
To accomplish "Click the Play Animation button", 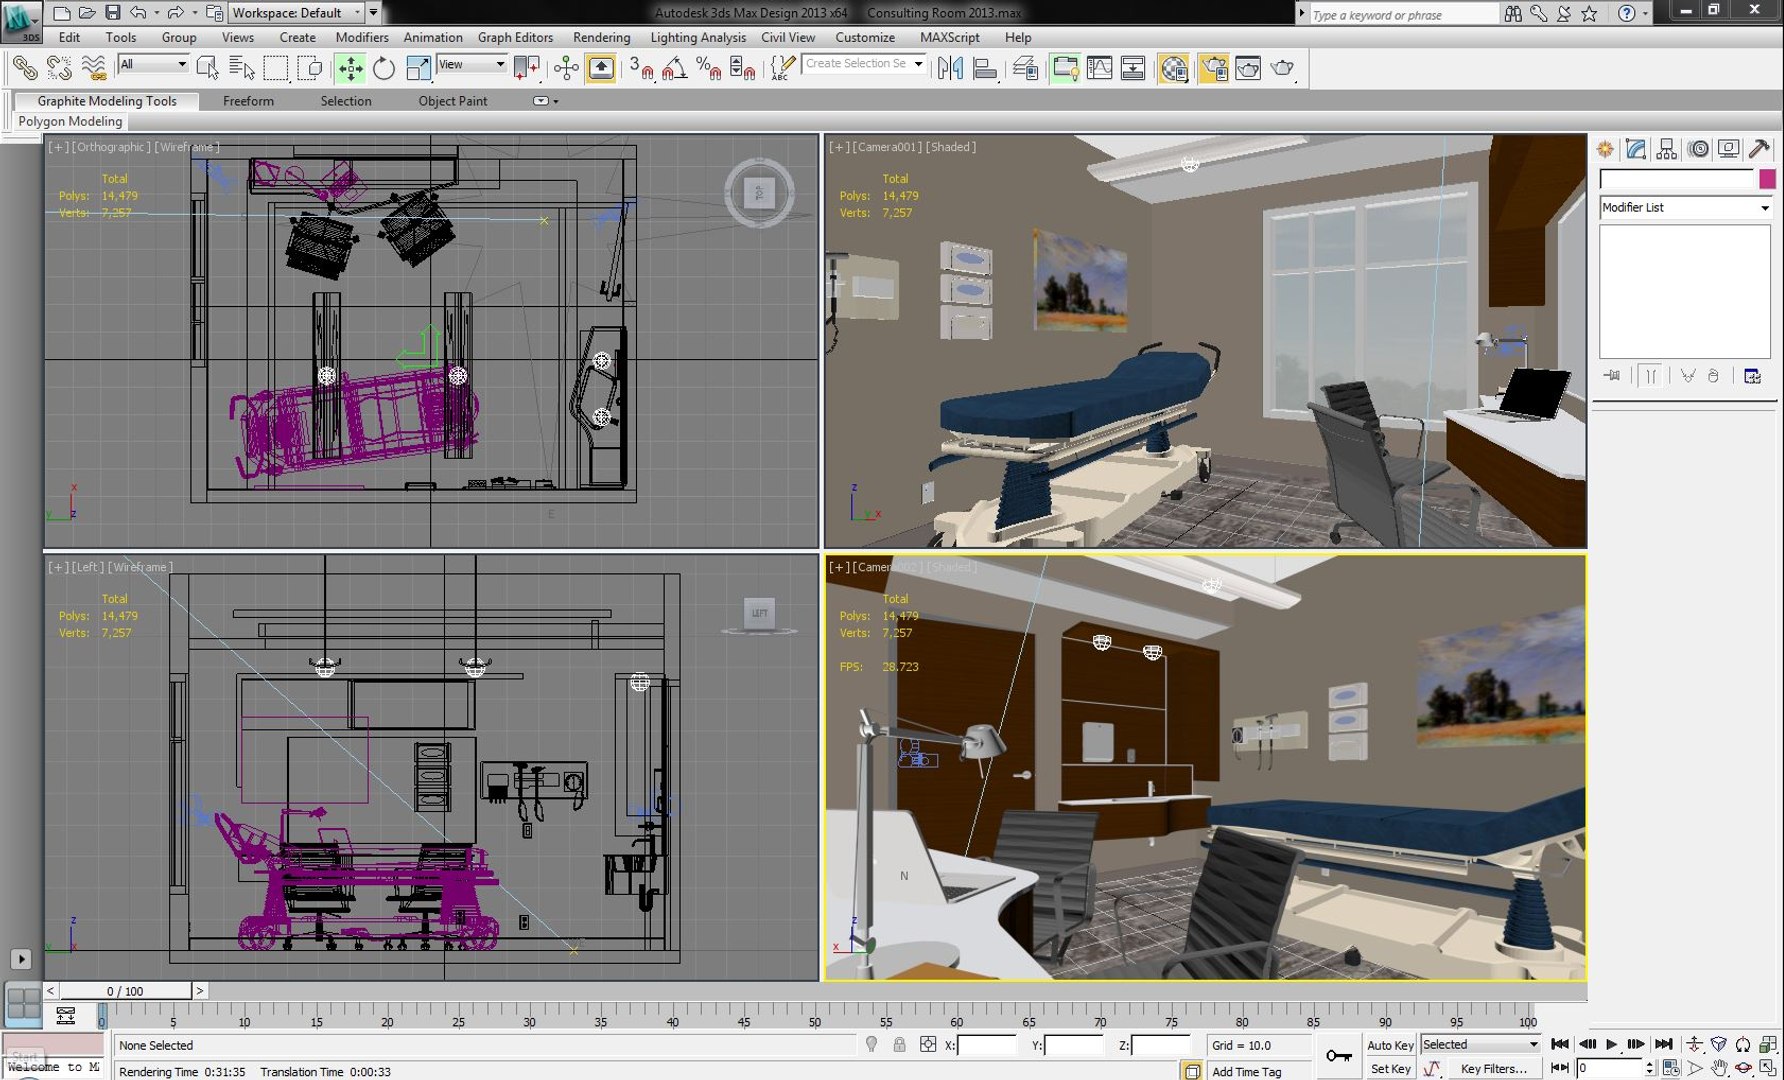I will tap(1612, 1044).
